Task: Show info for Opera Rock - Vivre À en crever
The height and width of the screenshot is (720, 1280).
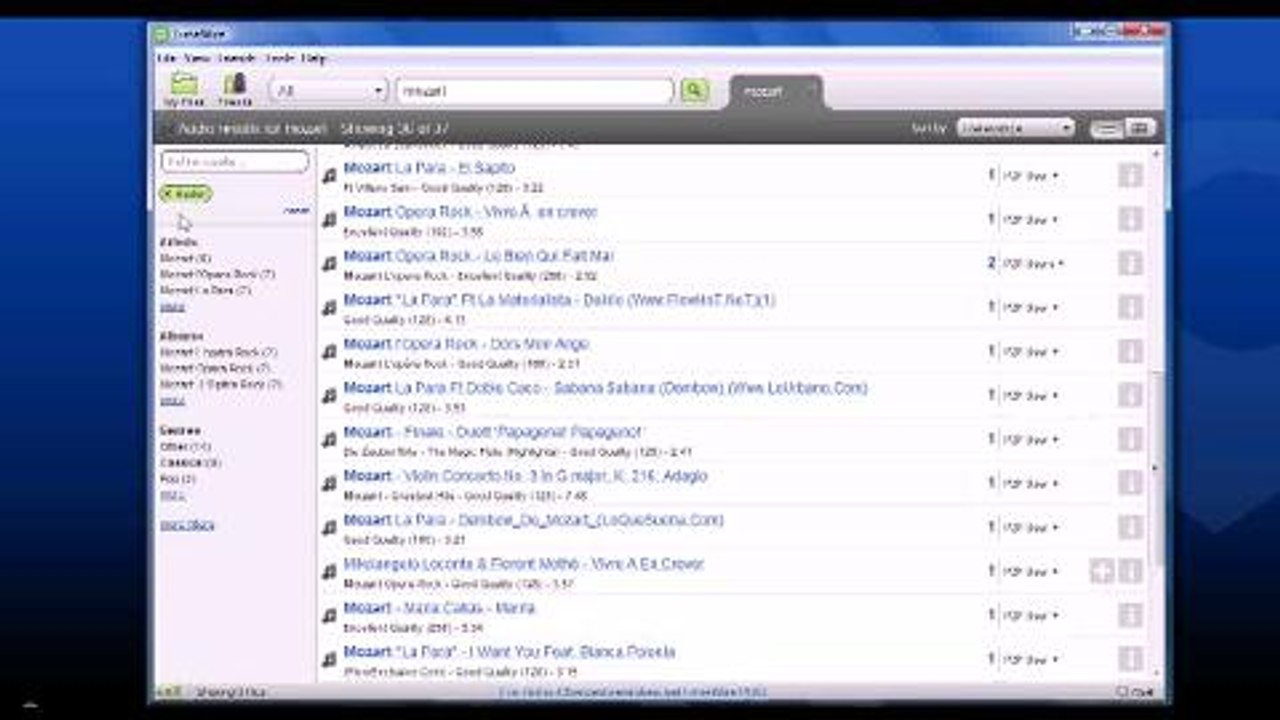Action: tap(1130, 220)
